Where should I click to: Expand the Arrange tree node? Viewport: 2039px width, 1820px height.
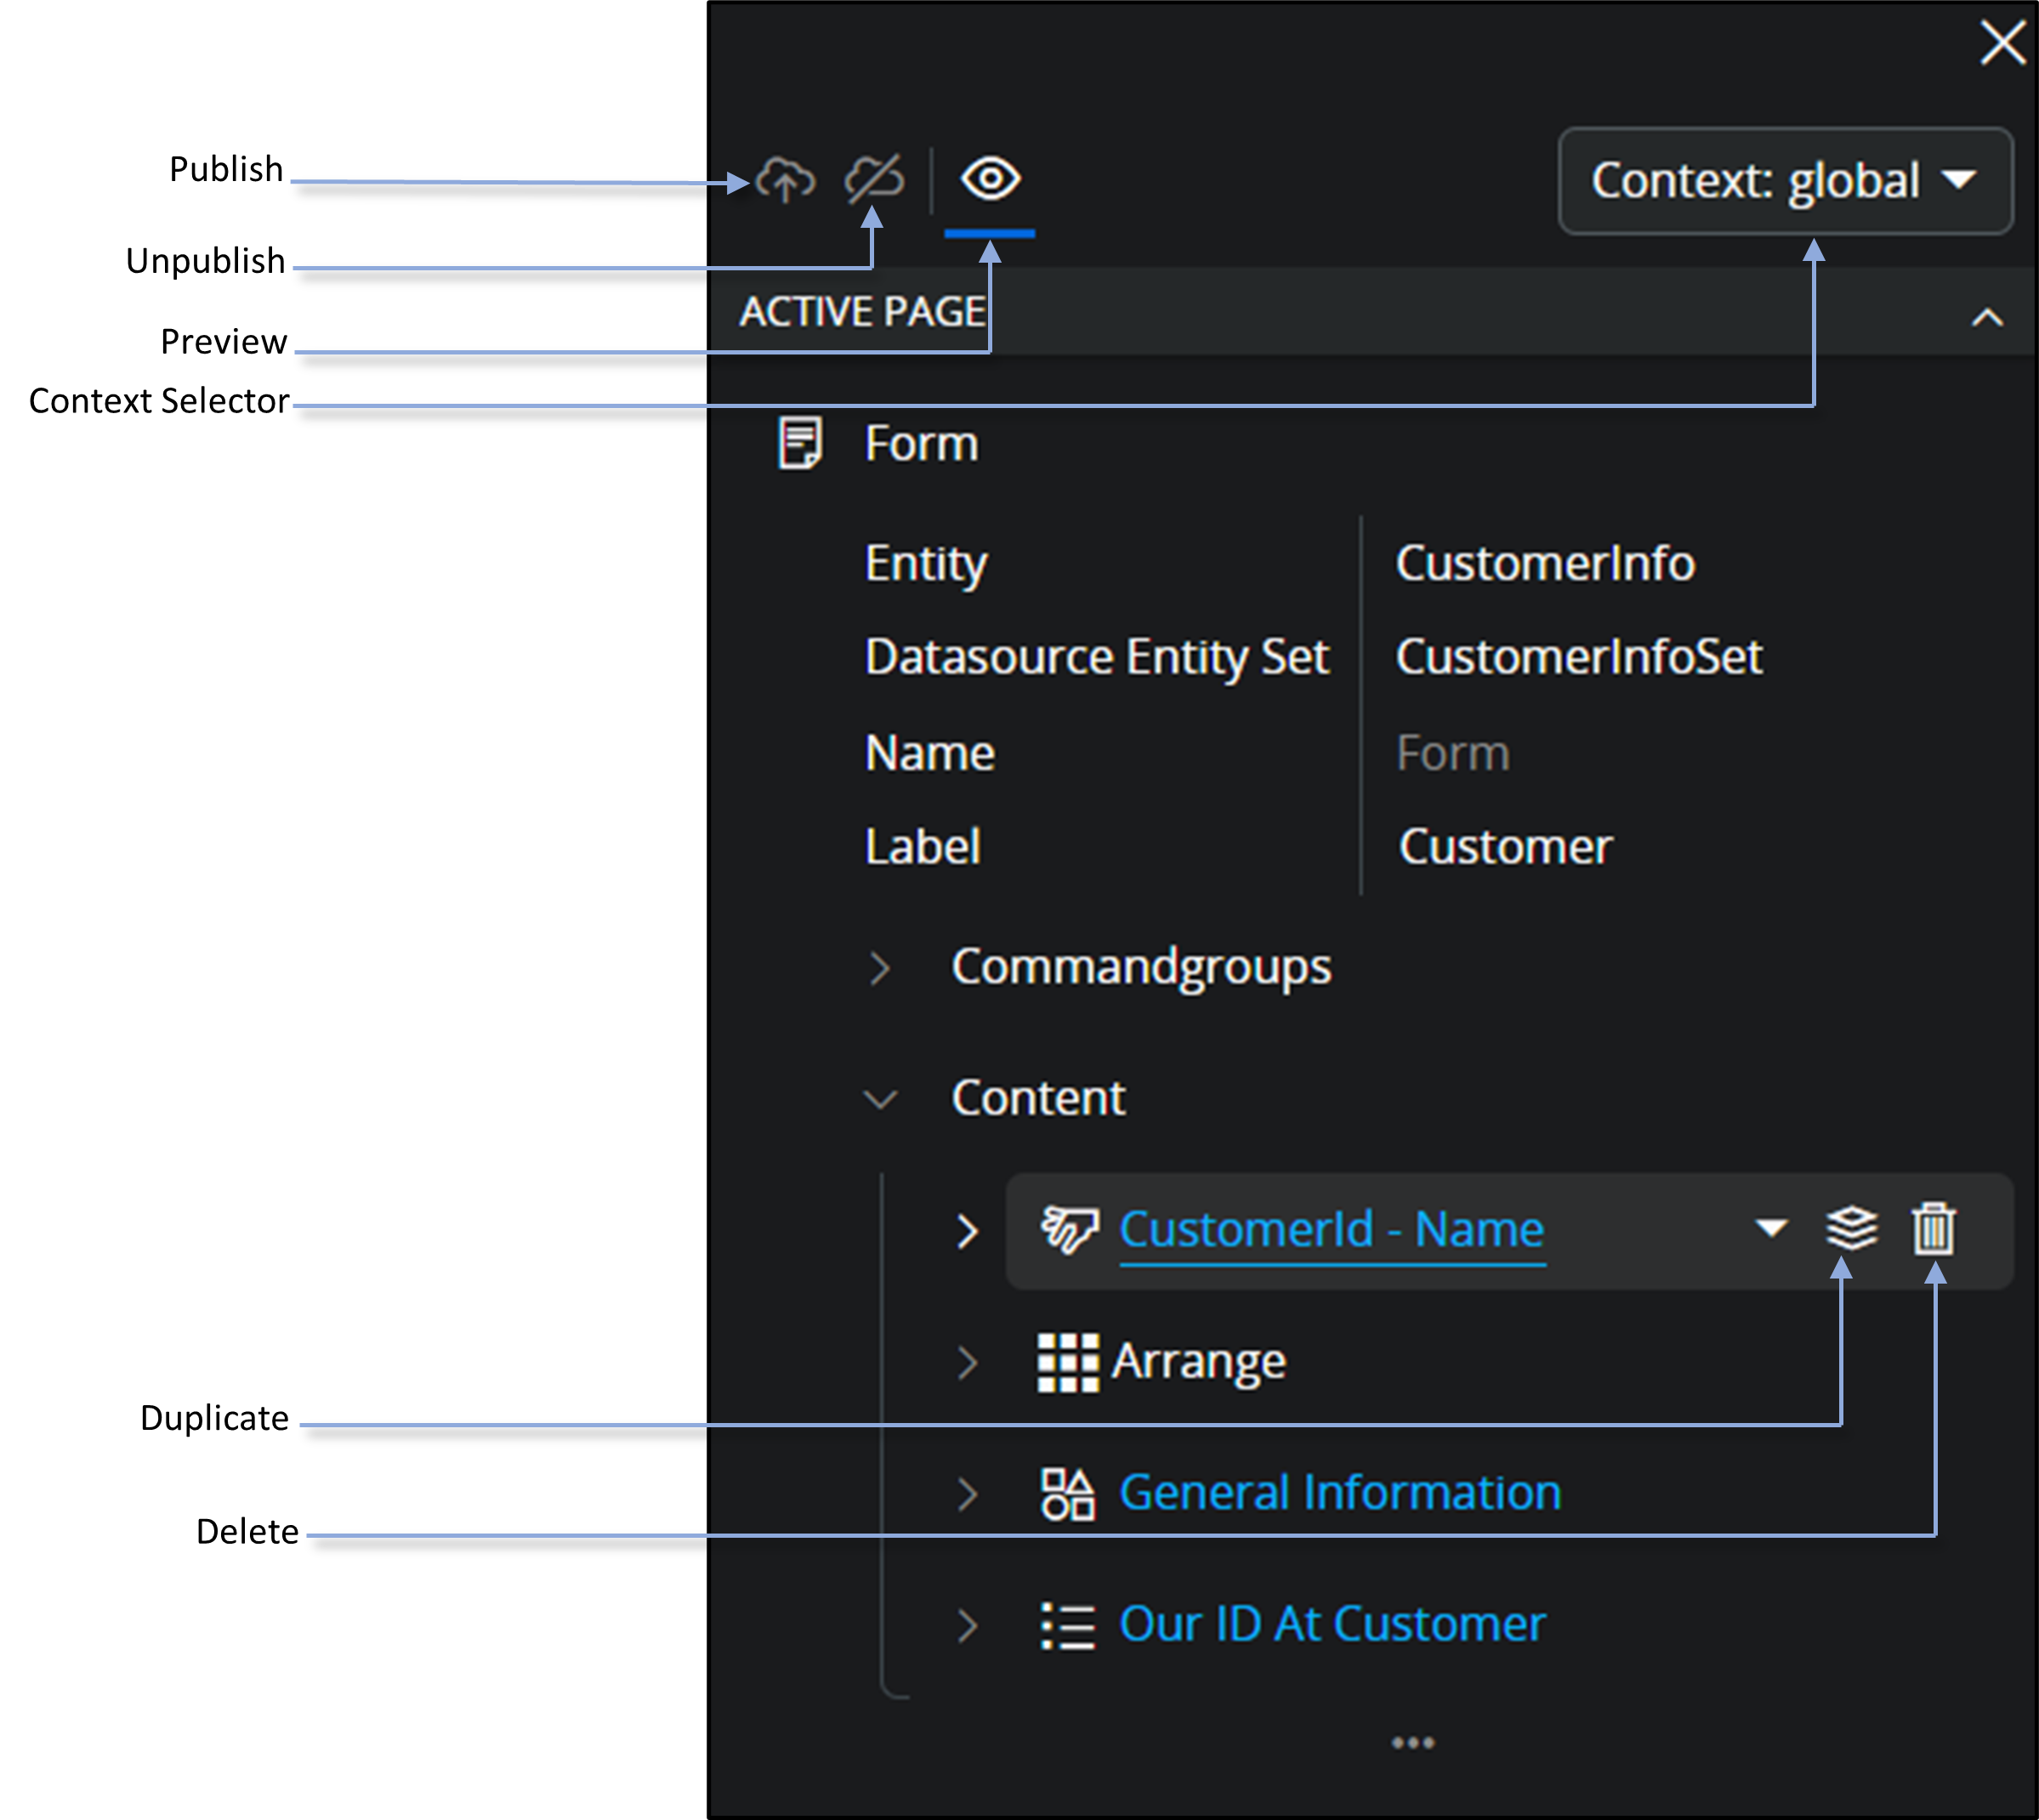click(966, 1362)
